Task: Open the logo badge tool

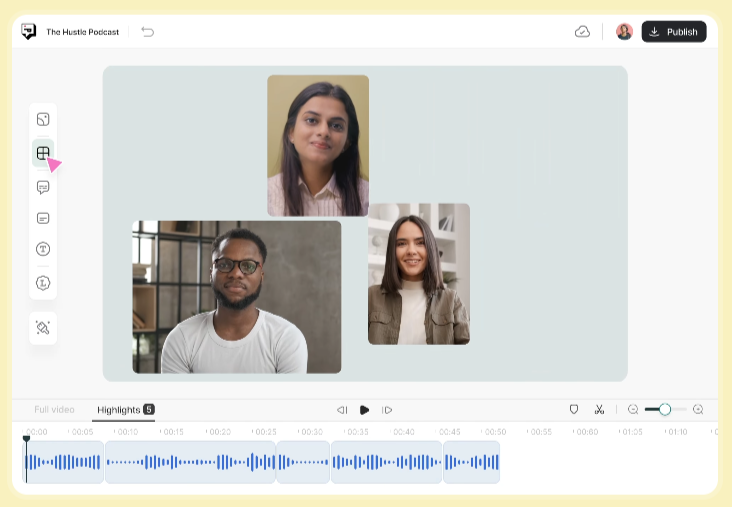Action: pos(43,283)
